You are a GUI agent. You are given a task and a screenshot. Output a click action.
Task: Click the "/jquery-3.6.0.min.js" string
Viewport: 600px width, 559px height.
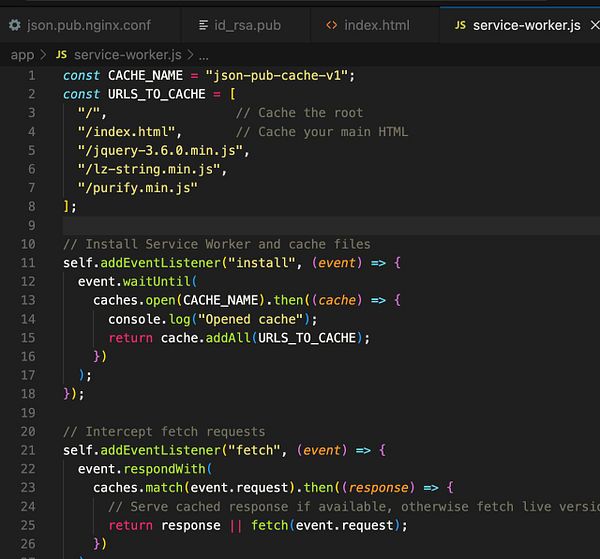coord(160,150)
